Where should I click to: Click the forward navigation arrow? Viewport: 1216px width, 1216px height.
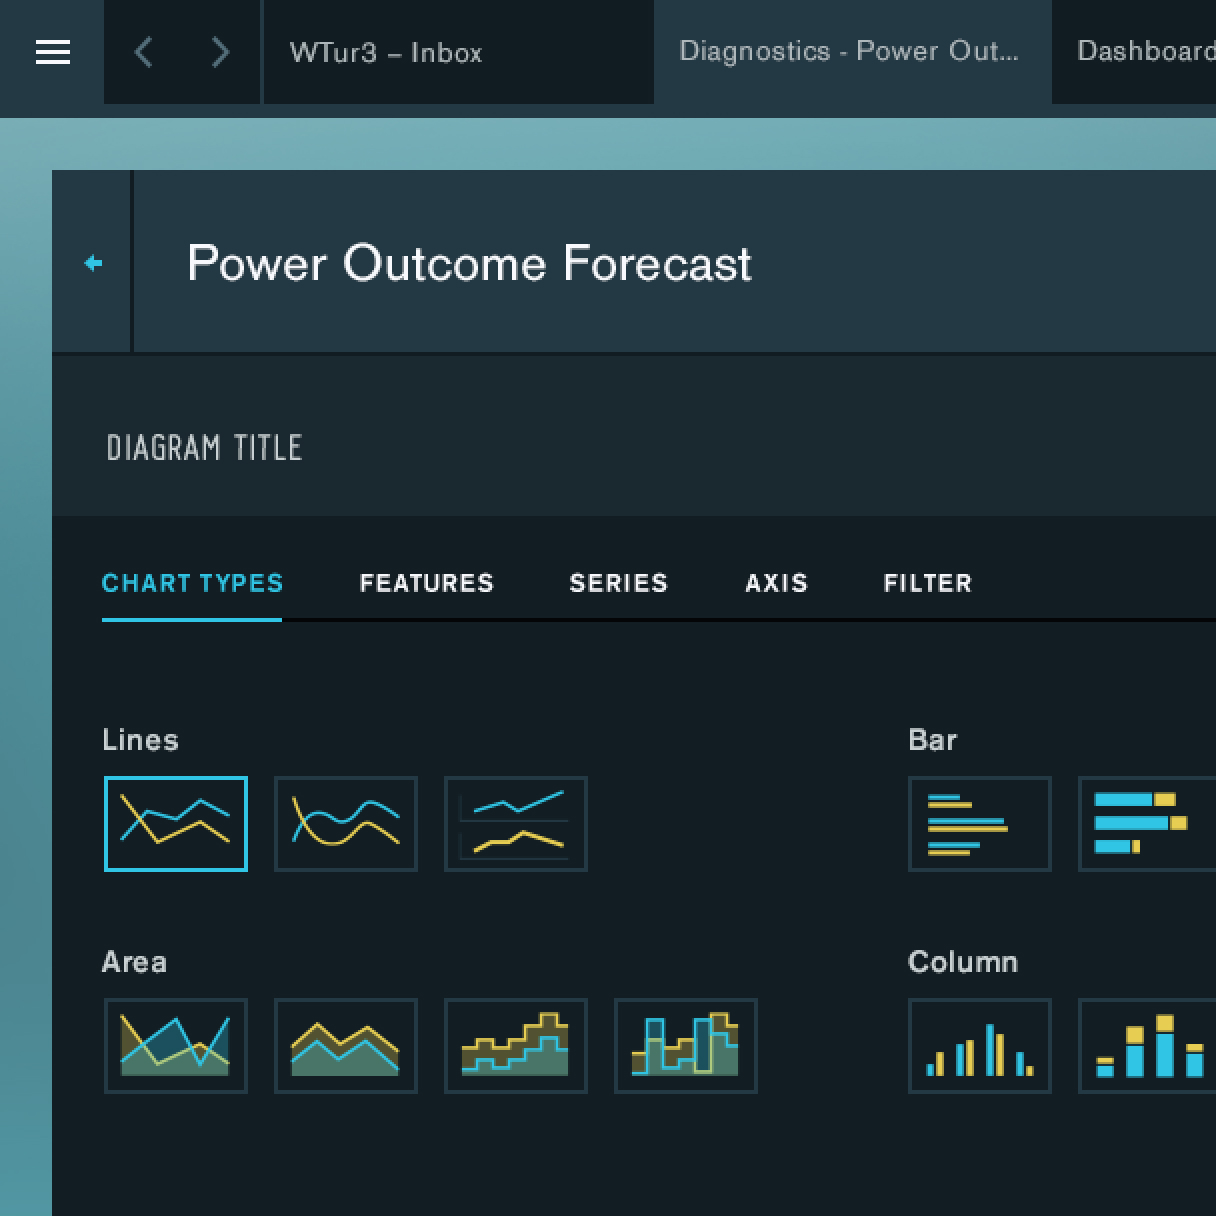[219, 51]
